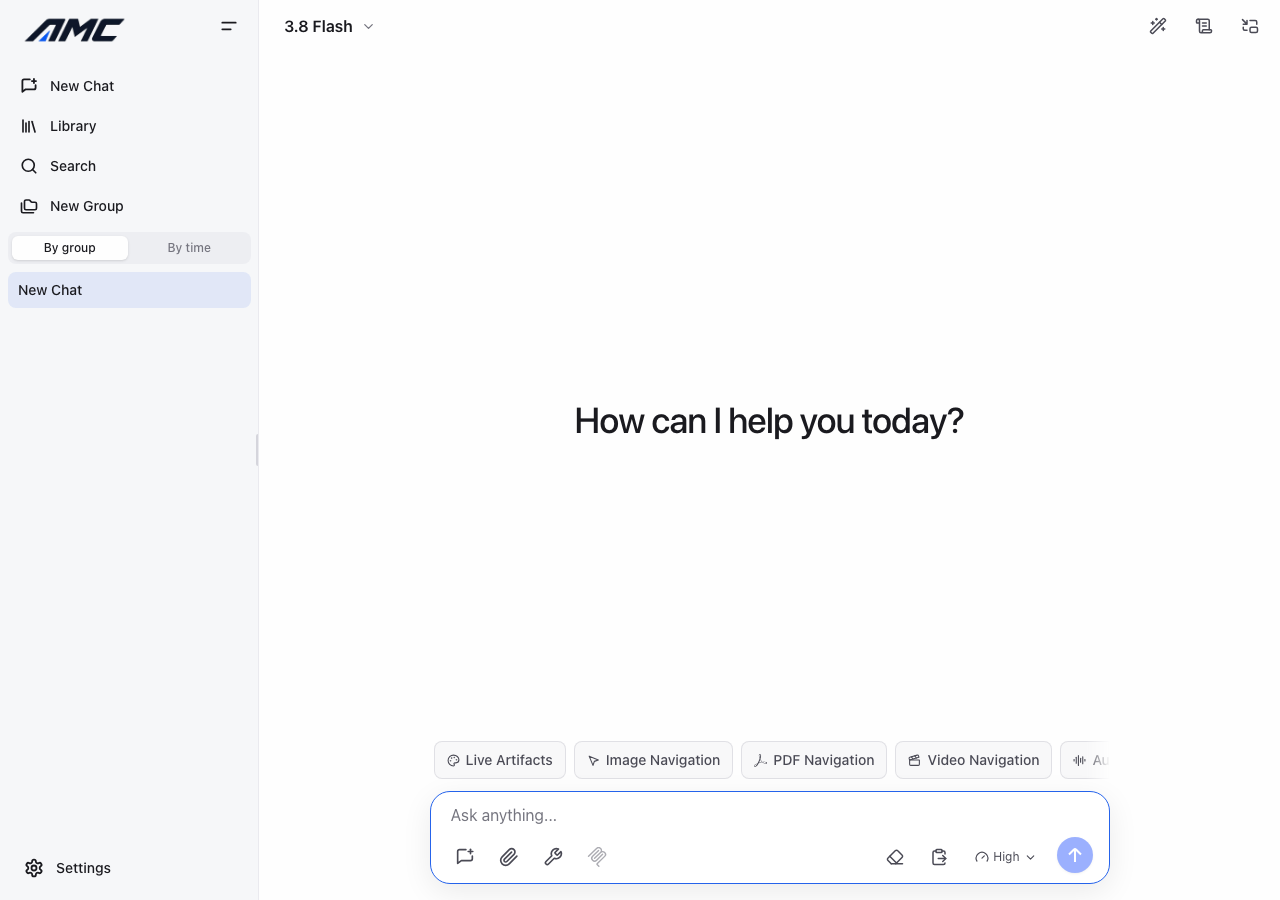Toggle the layout switch icon in the top right corner

[1250, 26]
